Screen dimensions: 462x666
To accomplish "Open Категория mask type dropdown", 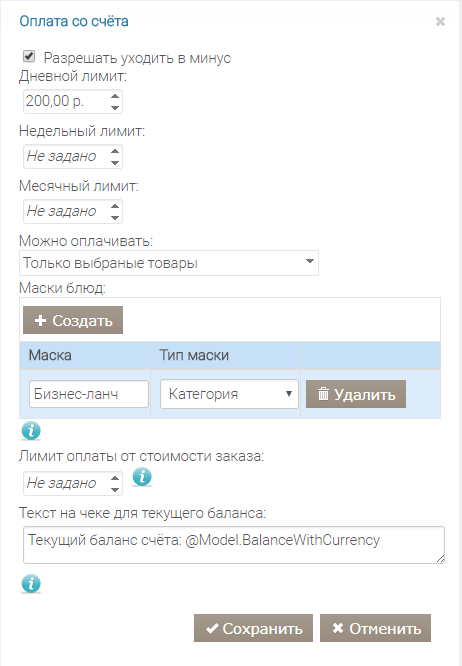I will click(x=229, y=394).
